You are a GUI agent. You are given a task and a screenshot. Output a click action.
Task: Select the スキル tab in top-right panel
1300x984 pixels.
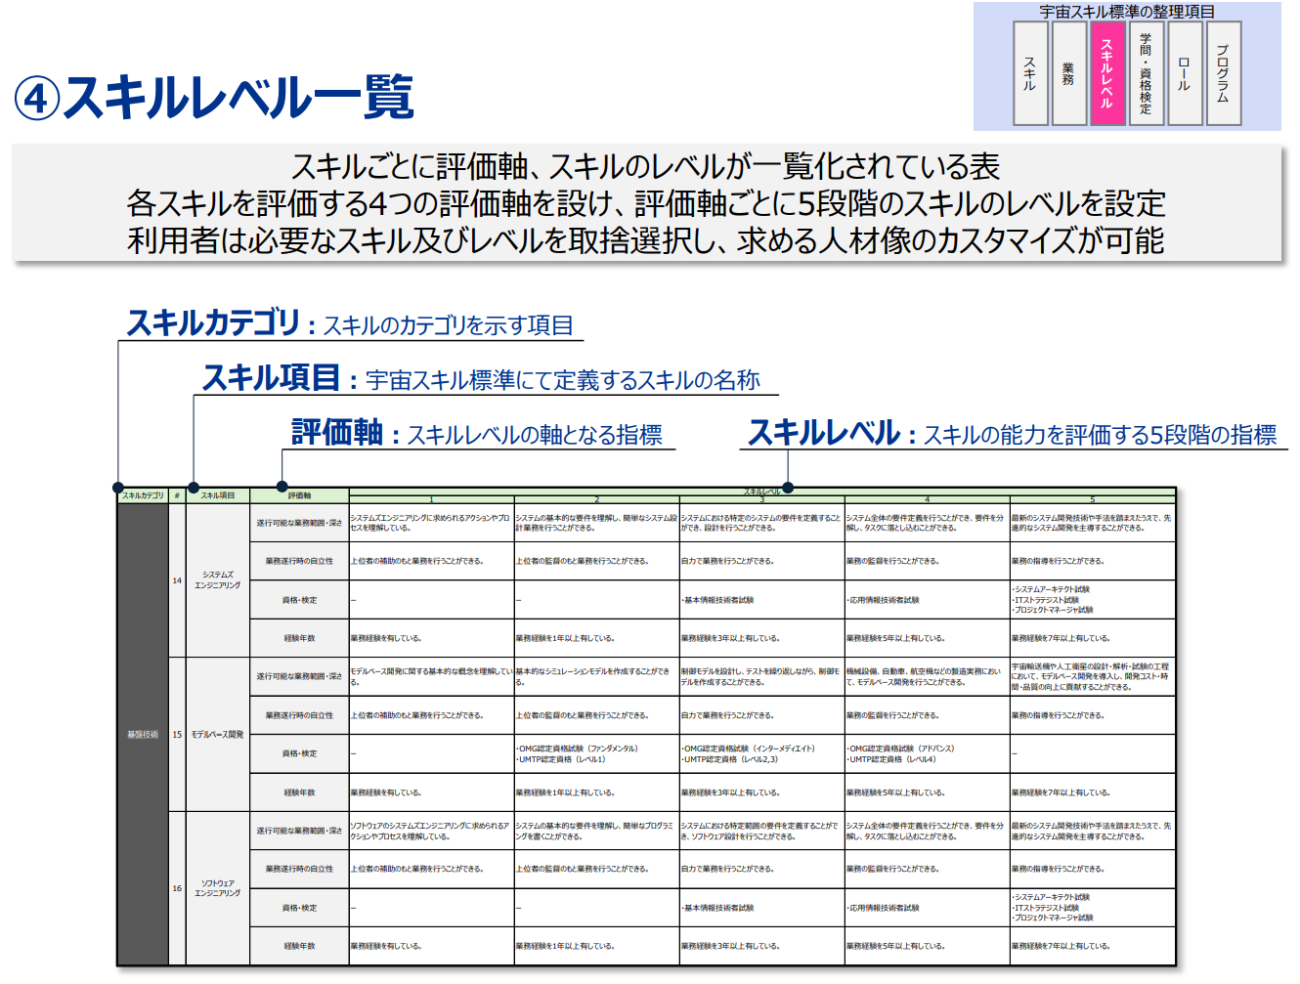1030,74
